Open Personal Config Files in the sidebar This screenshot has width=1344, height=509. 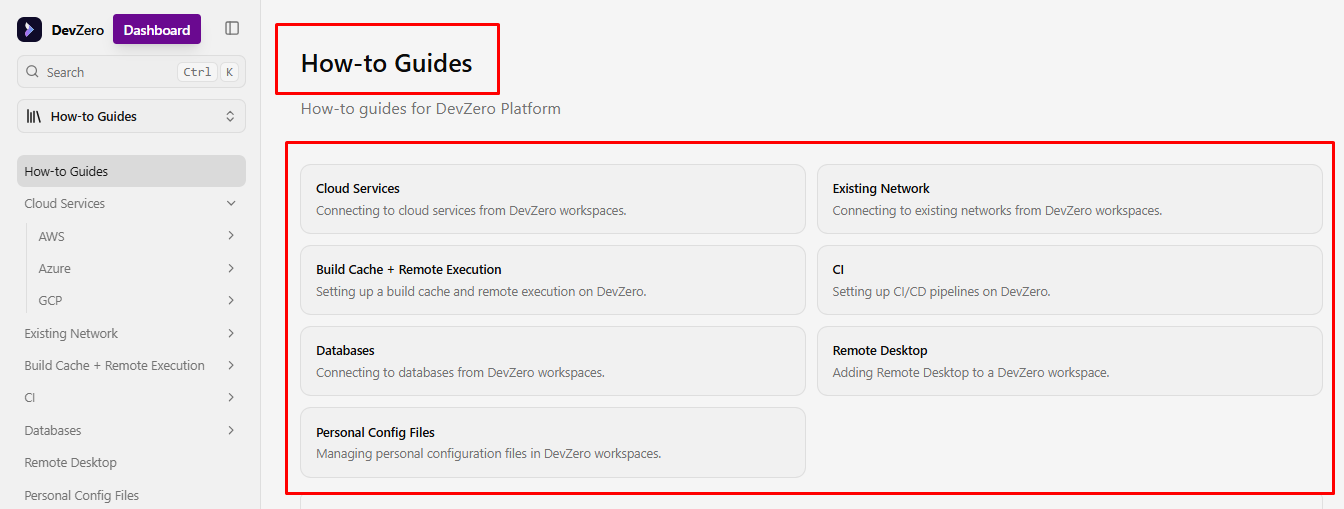[x=82, y=495]
